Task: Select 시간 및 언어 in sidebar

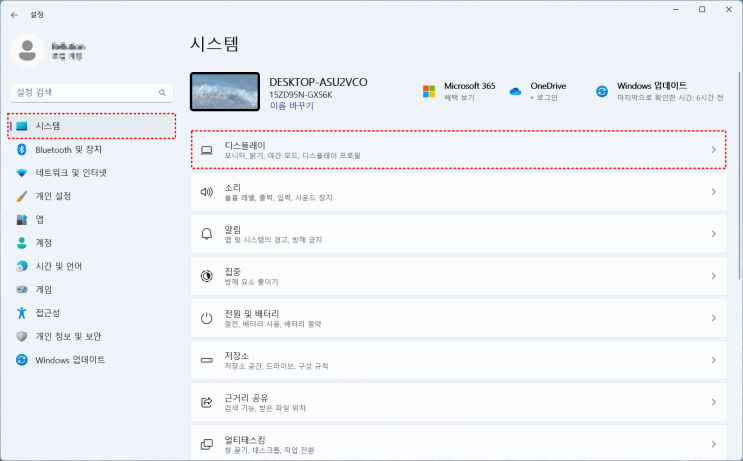Action: [91, 266]
